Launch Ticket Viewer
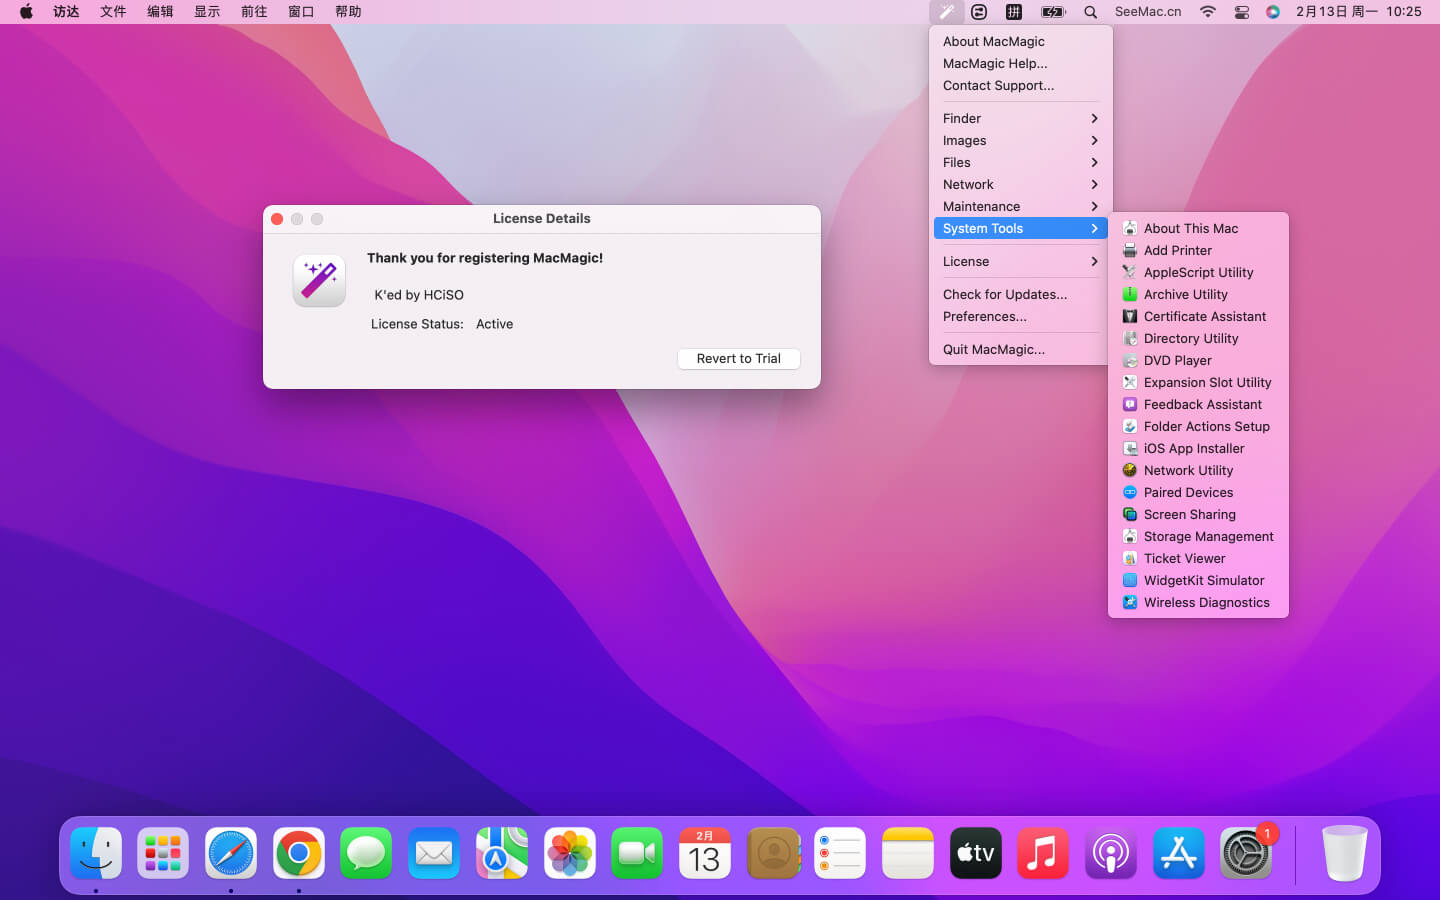The image size is (1440, 900). tap(1198, 558)
